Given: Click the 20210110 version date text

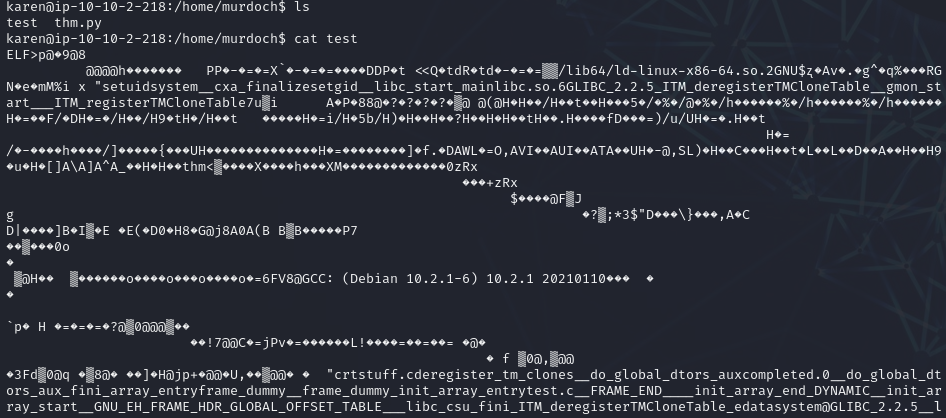Looking at the screenshot, I should pos(574,279).
